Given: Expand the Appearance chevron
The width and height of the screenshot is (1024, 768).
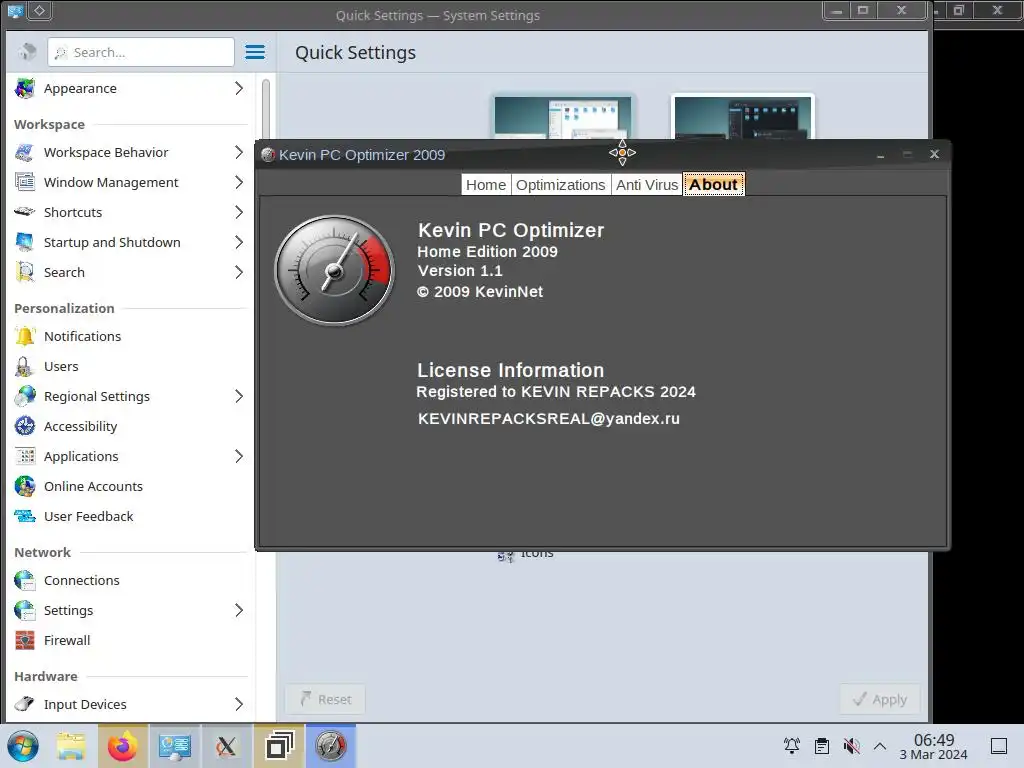Looking at the screenshot, I should point(239,88).
